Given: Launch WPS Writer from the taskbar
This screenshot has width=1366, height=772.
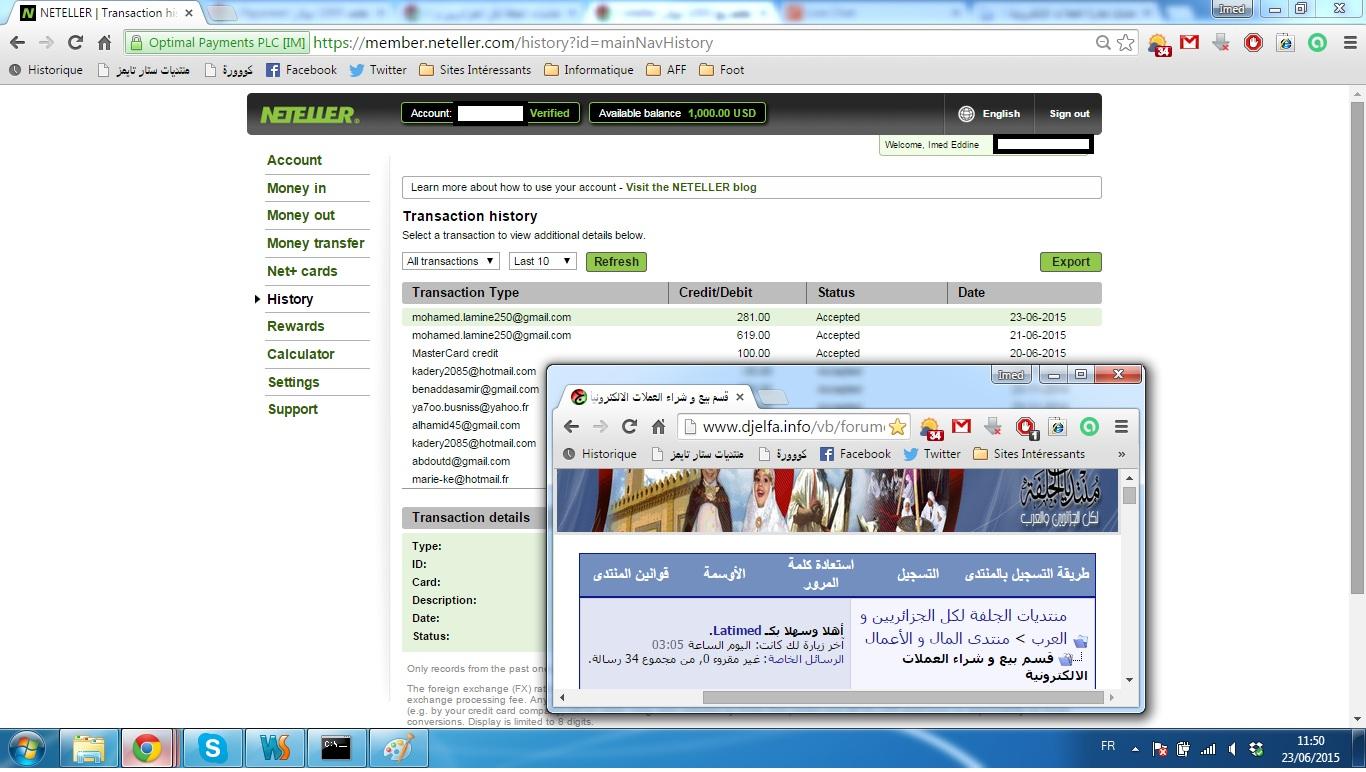Looking at the screenshot, I should coord(274,748).
